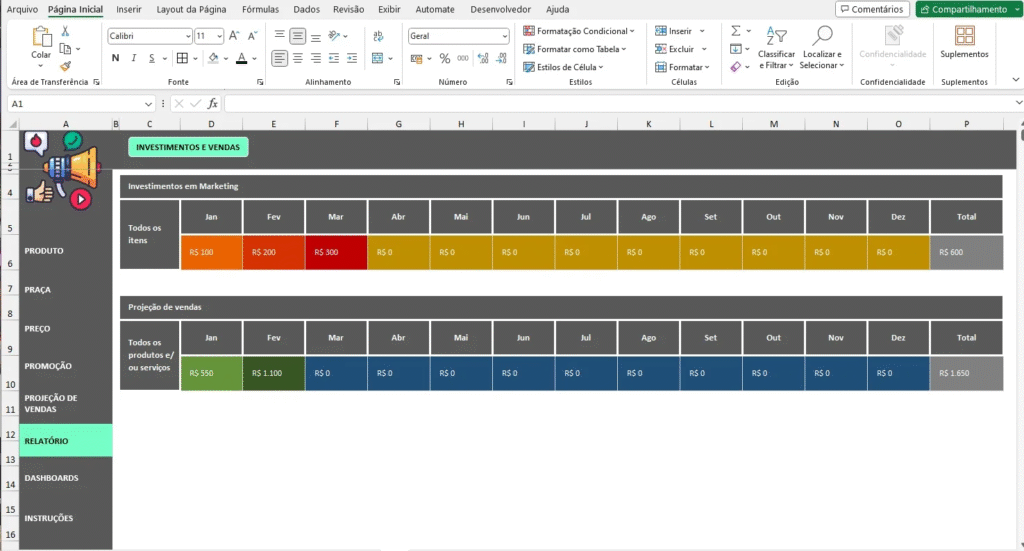Viewport: 1024px width, 551px height.
Task: Click the AutoSum sigma icon
Action: tap(736, 32)
